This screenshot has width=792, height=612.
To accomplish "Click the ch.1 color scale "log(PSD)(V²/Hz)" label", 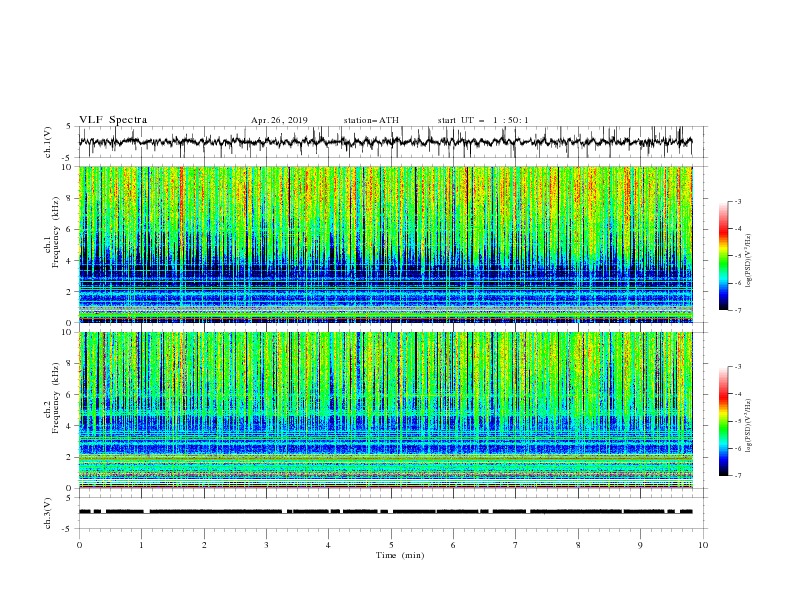I will pyautogui.click(x=749, y=261).
